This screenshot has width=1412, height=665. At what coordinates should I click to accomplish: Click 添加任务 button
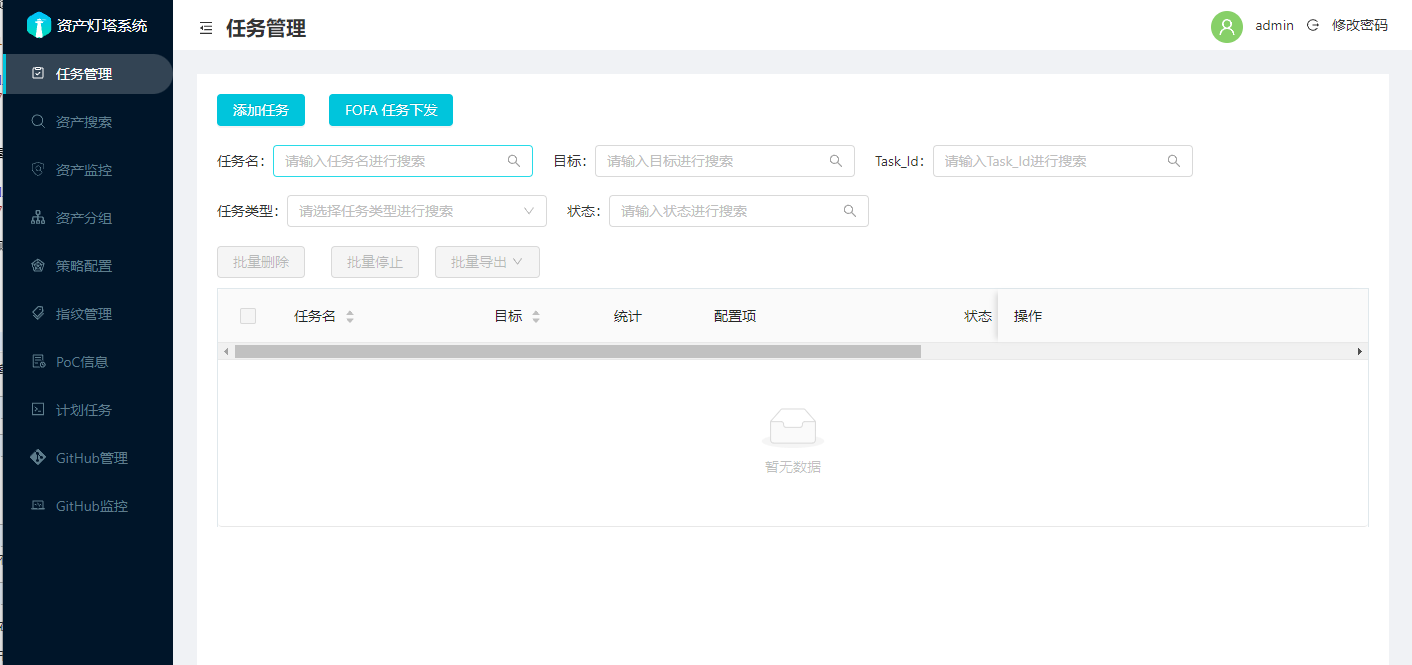[x=261, y=110]
